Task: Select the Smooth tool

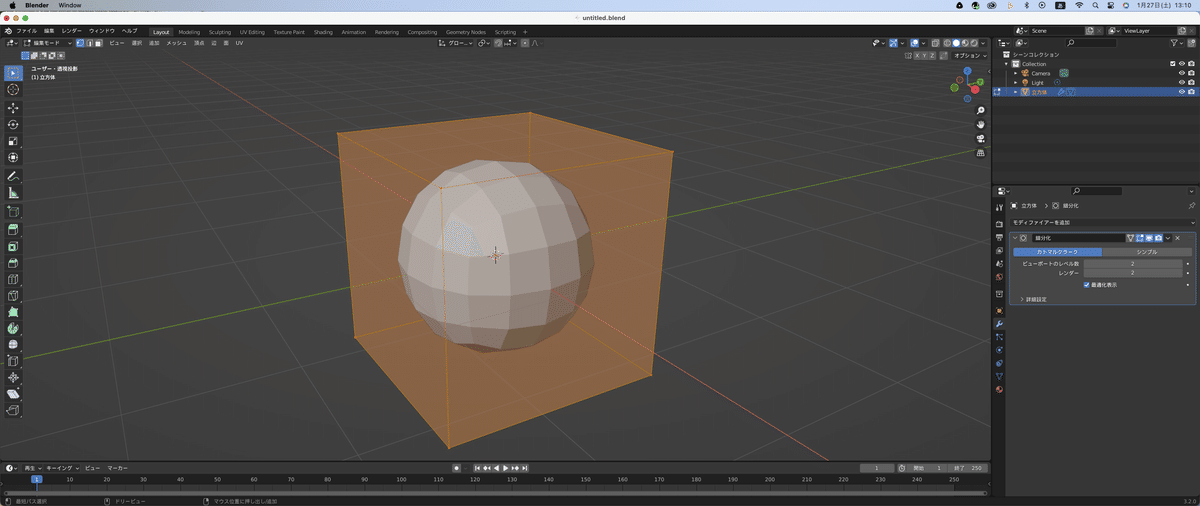Action: coord(13,344)
